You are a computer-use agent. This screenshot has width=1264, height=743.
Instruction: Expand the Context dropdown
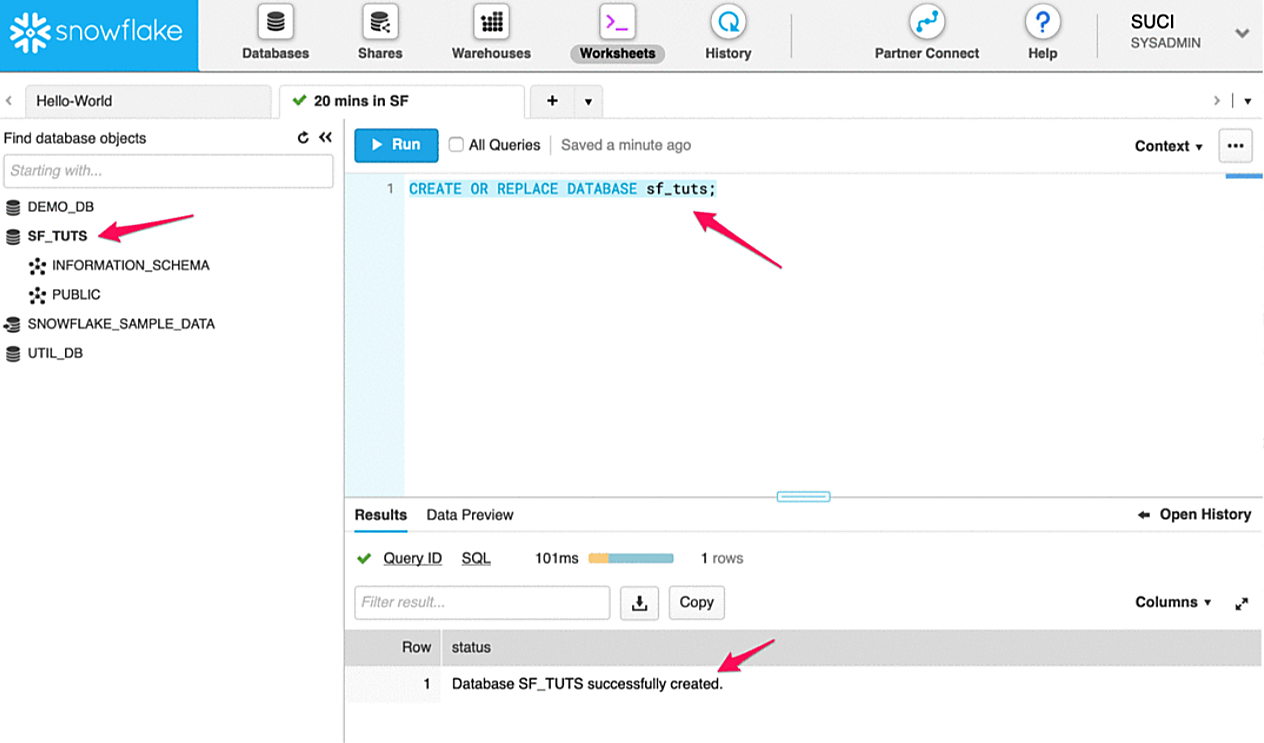1169,146
